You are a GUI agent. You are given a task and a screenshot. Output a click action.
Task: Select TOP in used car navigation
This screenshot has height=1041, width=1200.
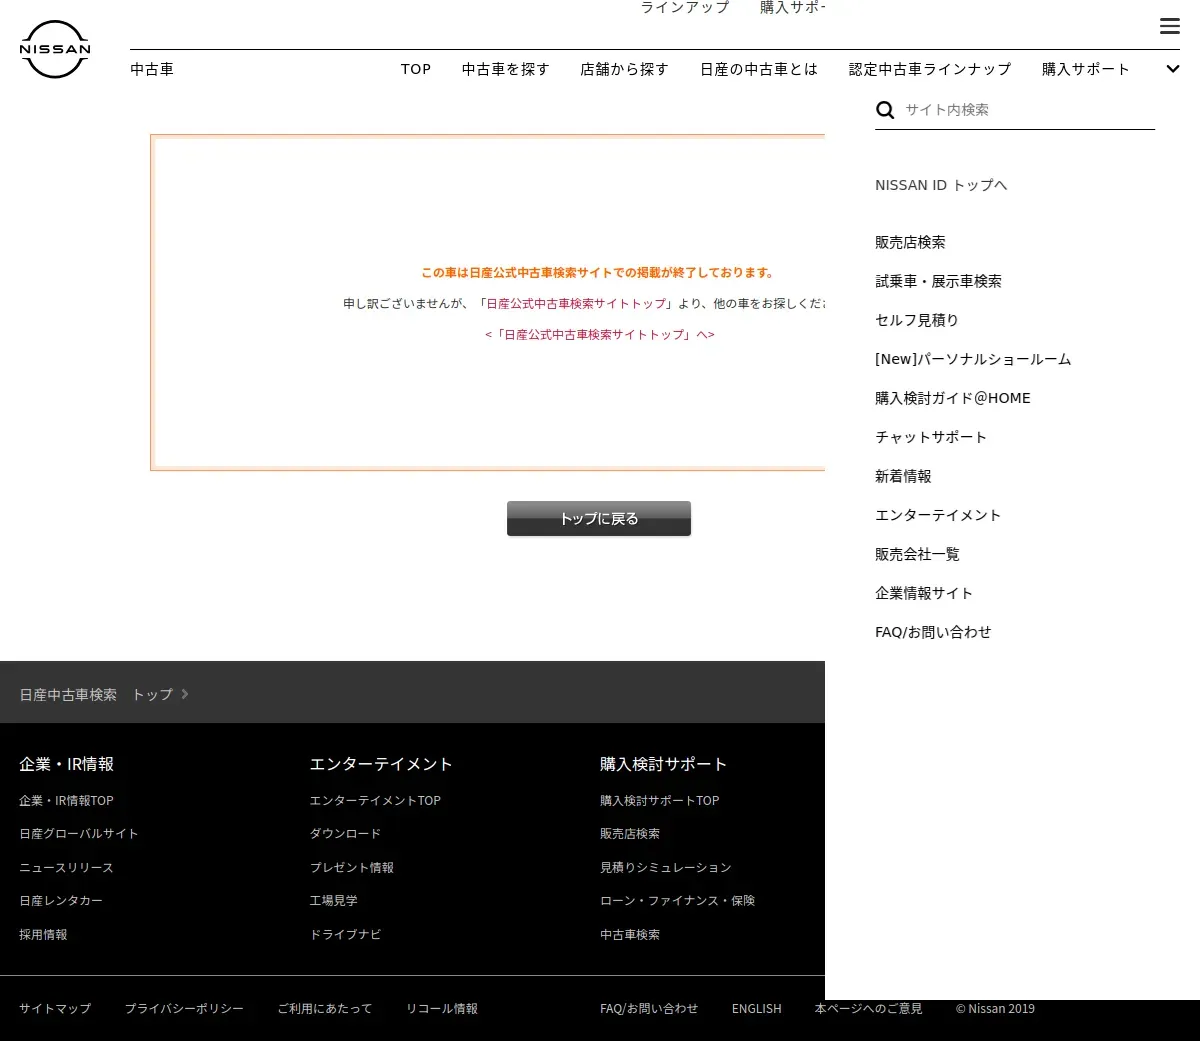[416, 69]
